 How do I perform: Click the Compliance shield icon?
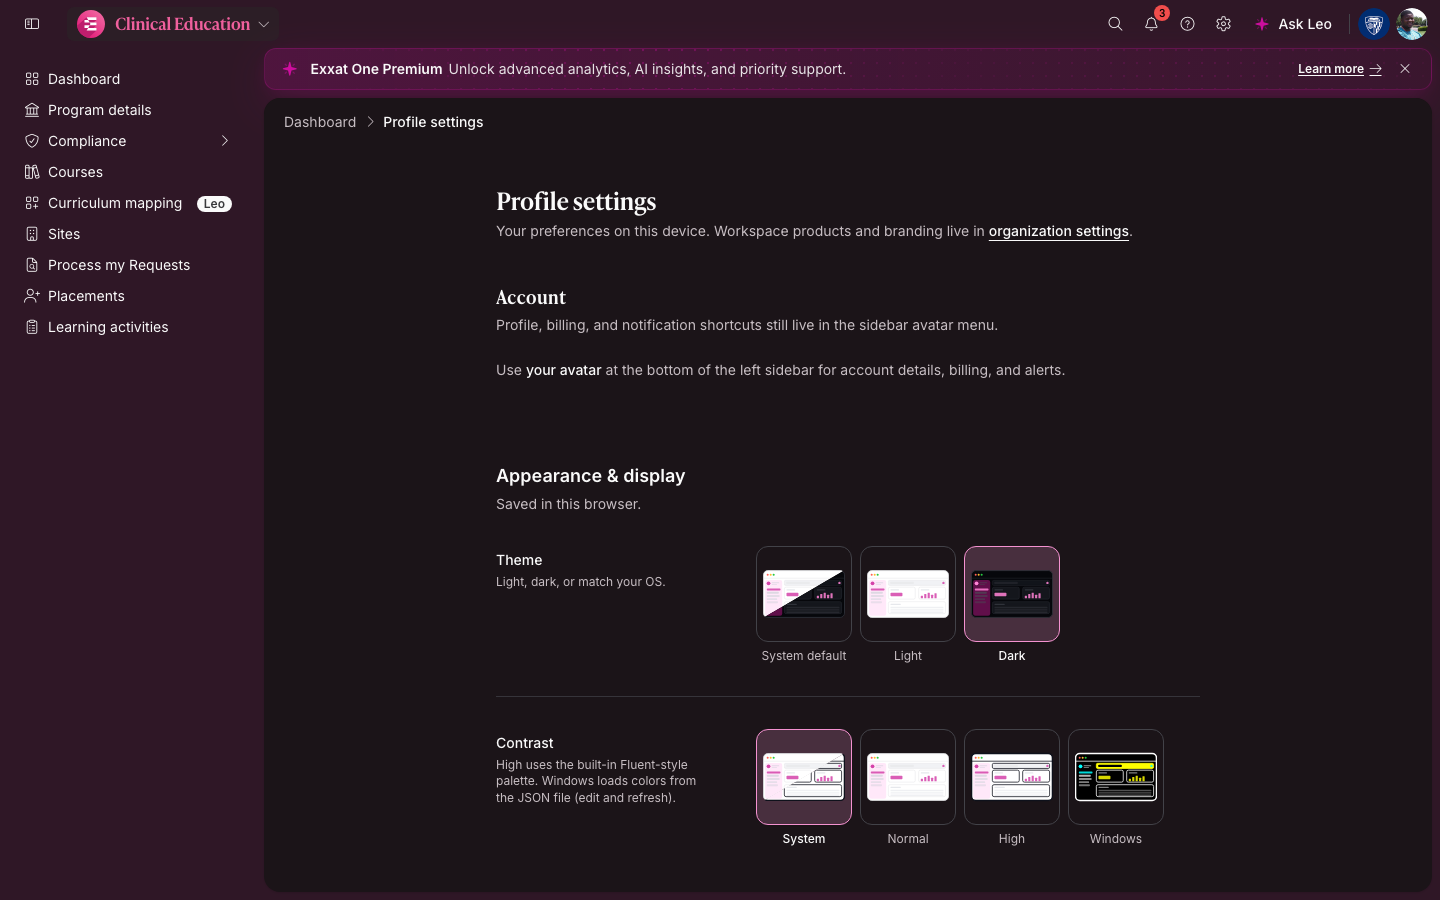(x=32, y=141)
